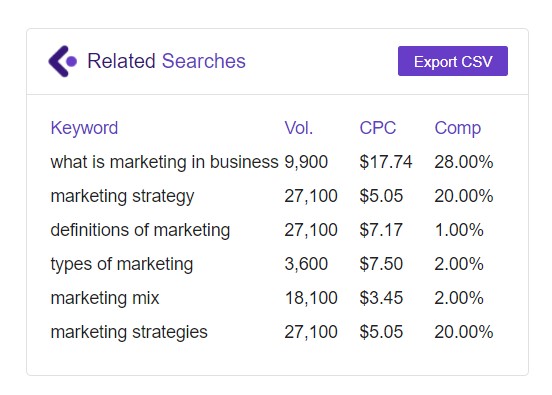The height and width of the screenshot is (395, 552).
Task: Sort by Keyword column header
Action: [x=84, y=128]
